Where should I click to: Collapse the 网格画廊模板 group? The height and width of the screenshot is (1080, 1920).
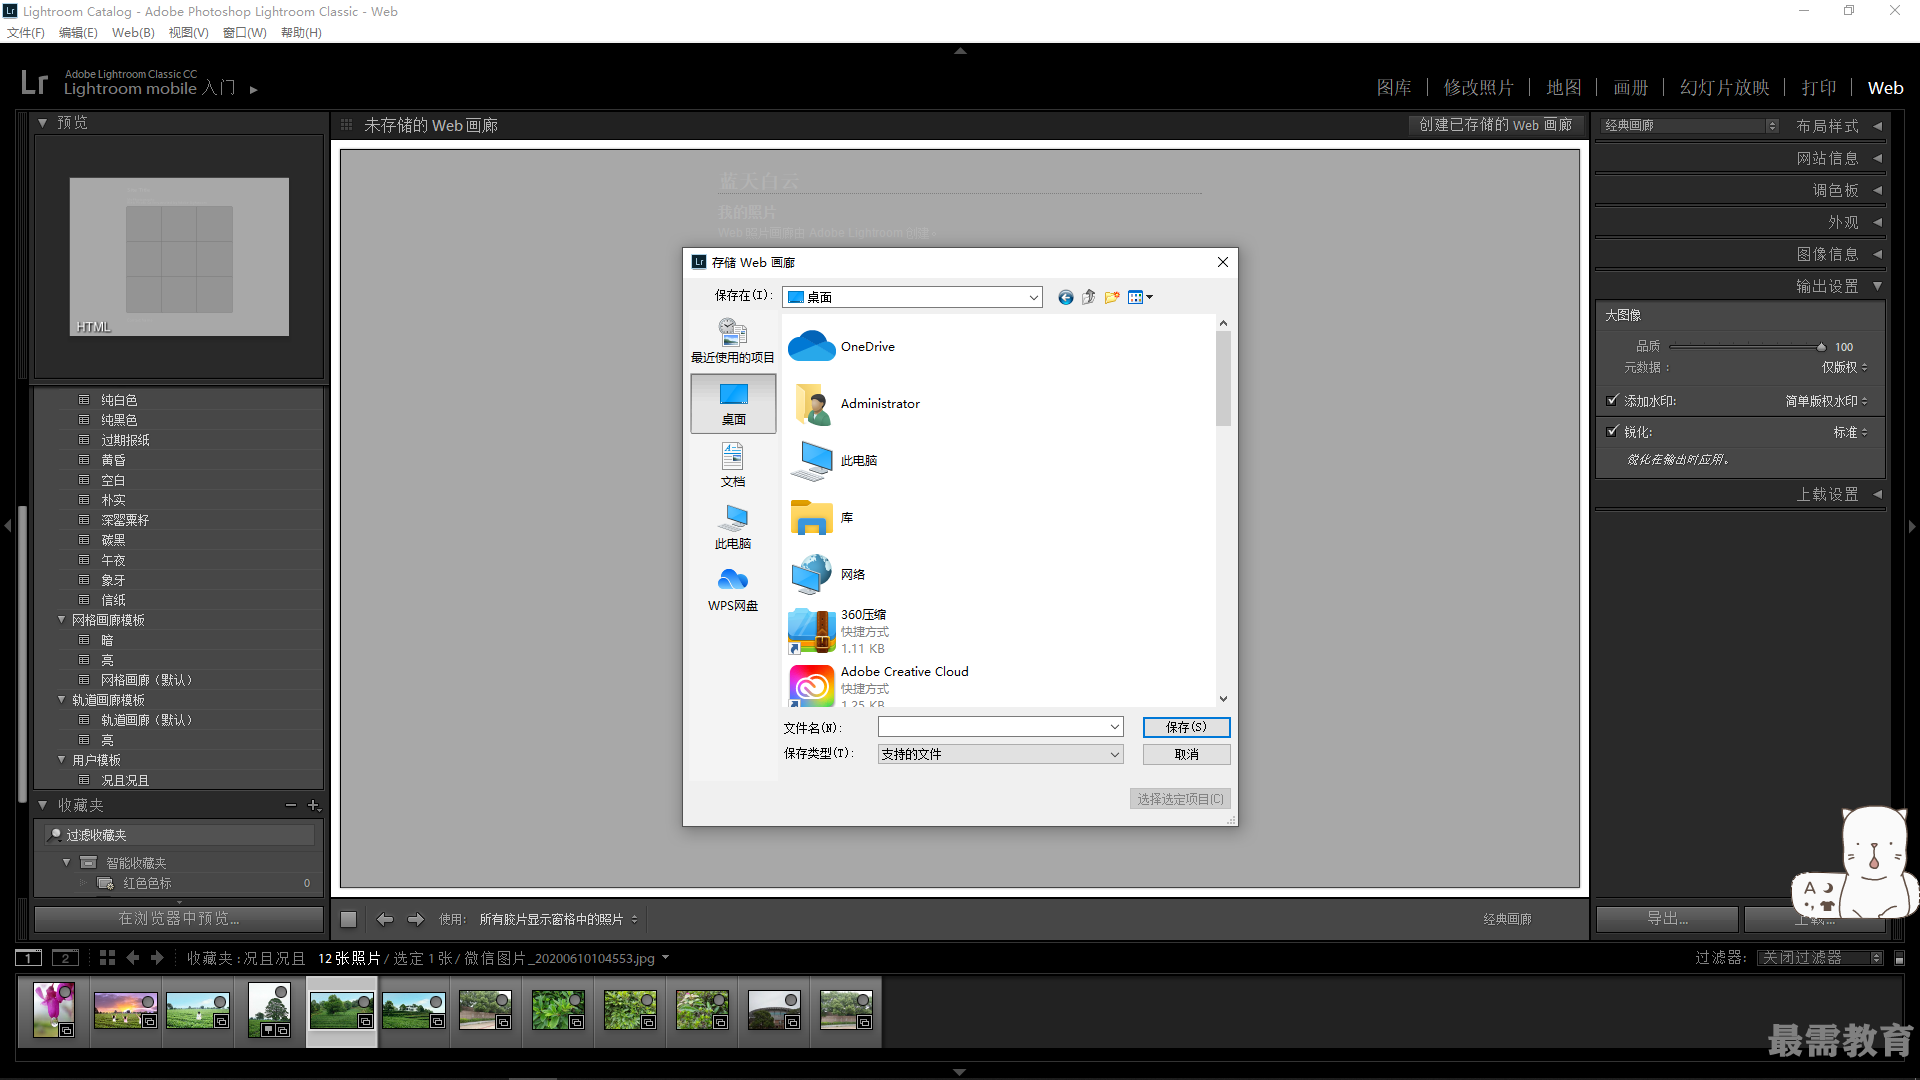click(x=62, y=620)
